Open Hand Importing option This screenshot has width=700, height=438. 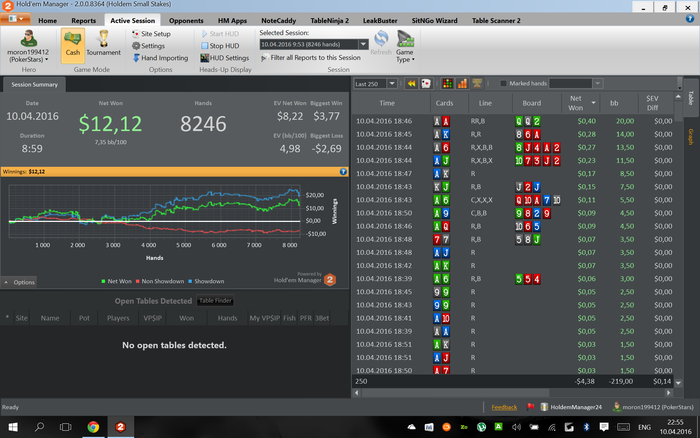(160, 58)
